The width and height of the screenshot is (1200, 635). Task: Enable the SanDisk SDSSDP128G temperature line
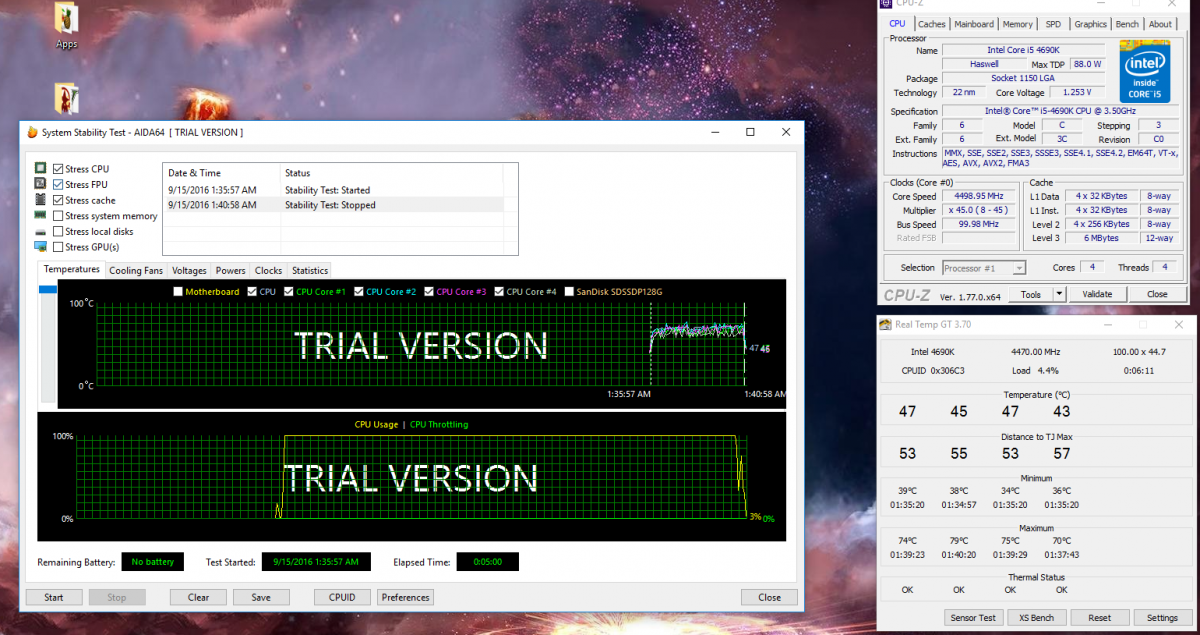[x=569, y=292]
